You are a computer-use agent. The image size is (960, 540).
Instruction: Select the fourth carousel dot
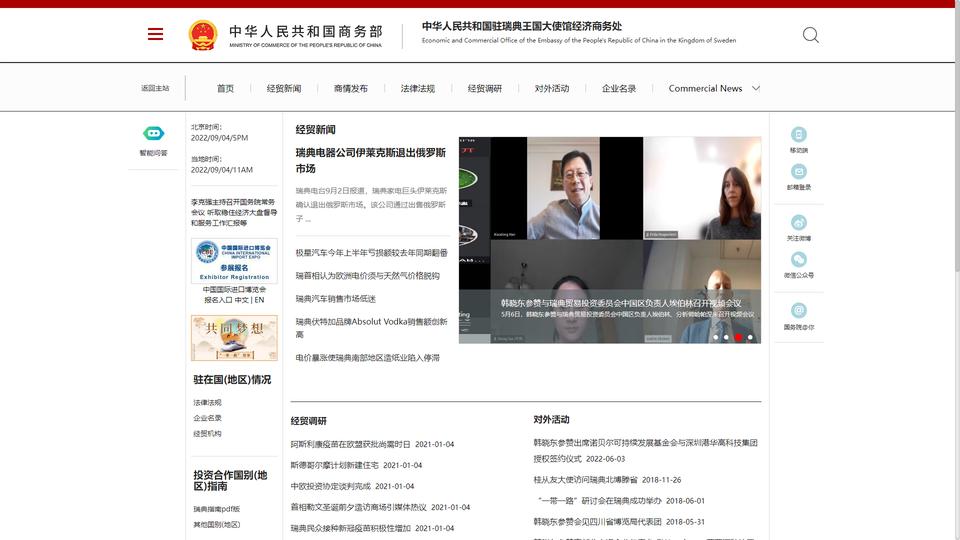tap(750, 337)
